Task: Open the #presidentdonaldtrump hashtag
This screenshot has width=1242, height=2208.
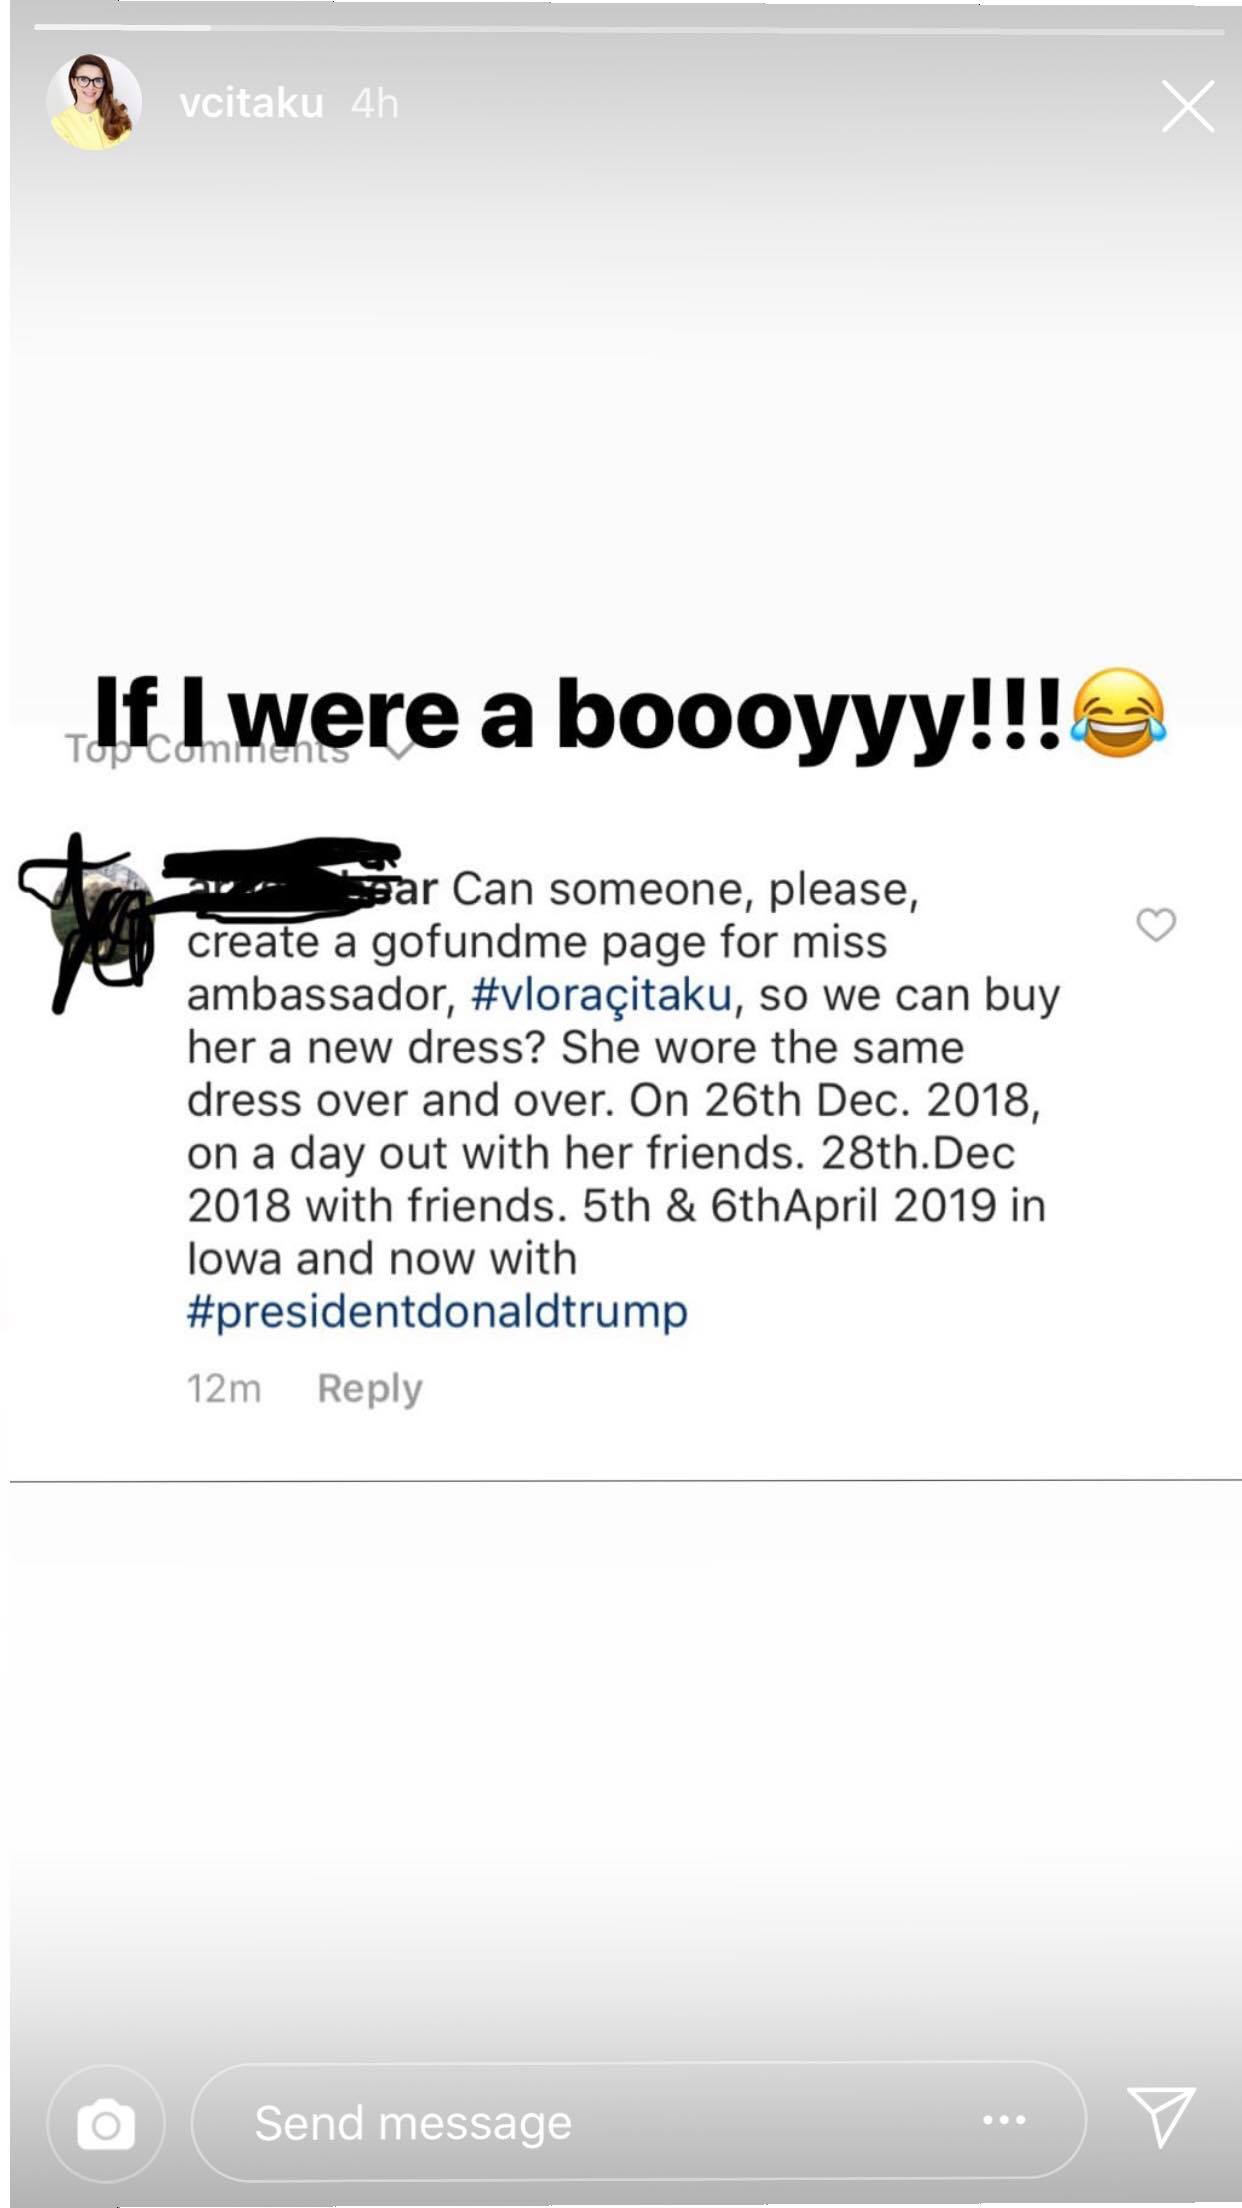Action: (x=437, y=1312)
